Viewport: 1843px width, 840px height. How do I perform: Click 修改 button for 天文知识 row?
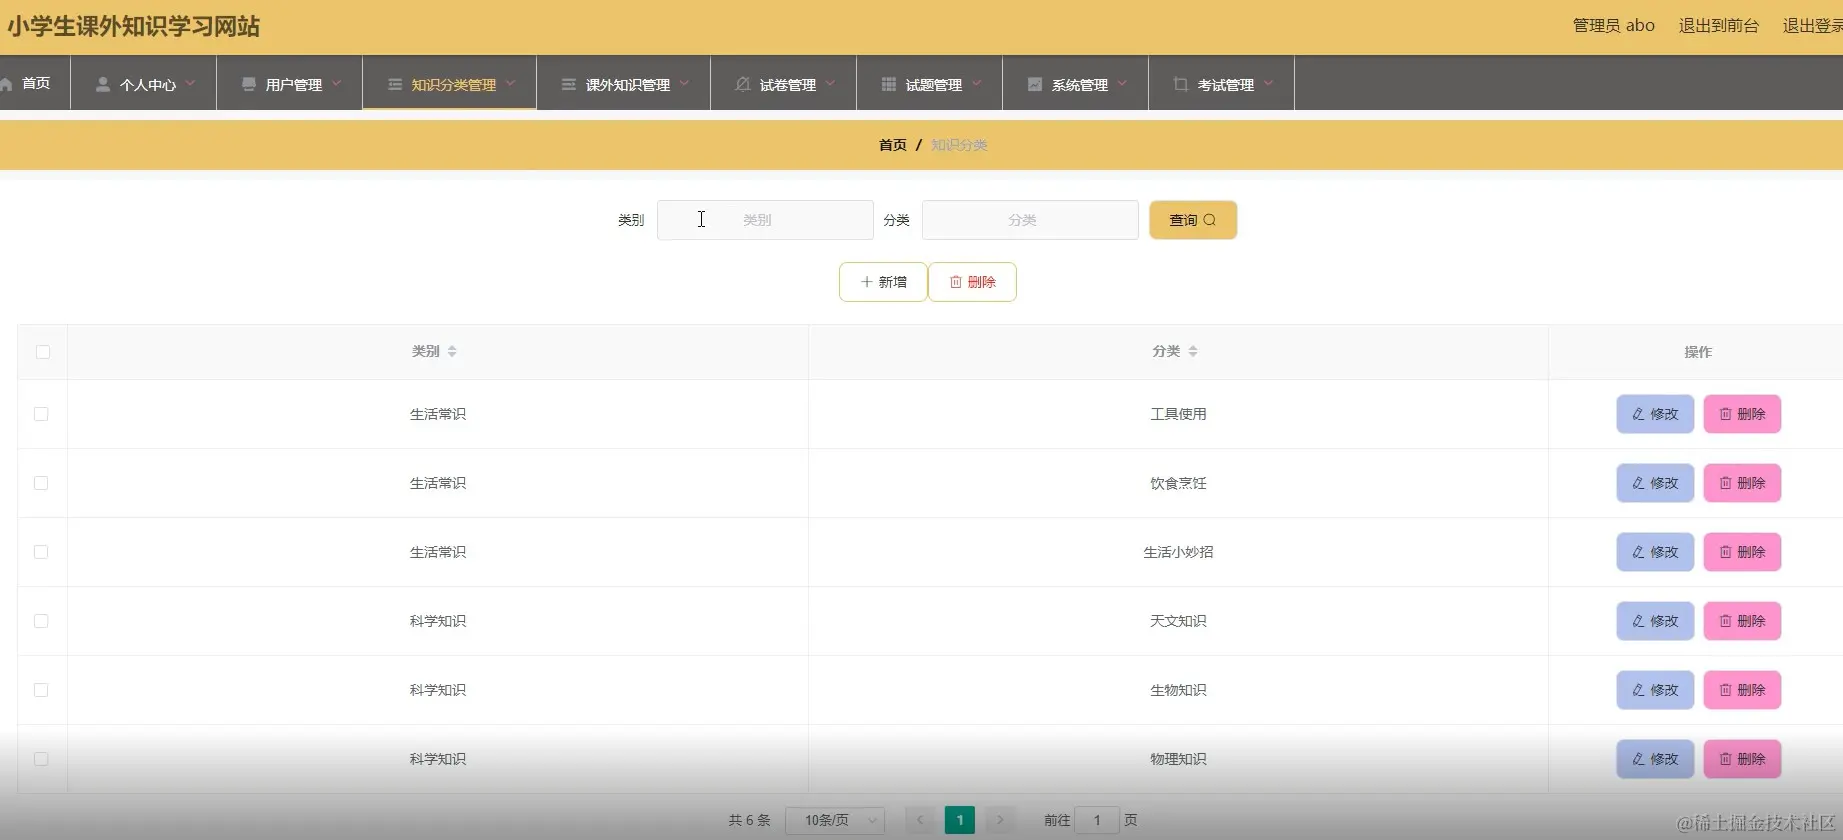pos(1655,621)
